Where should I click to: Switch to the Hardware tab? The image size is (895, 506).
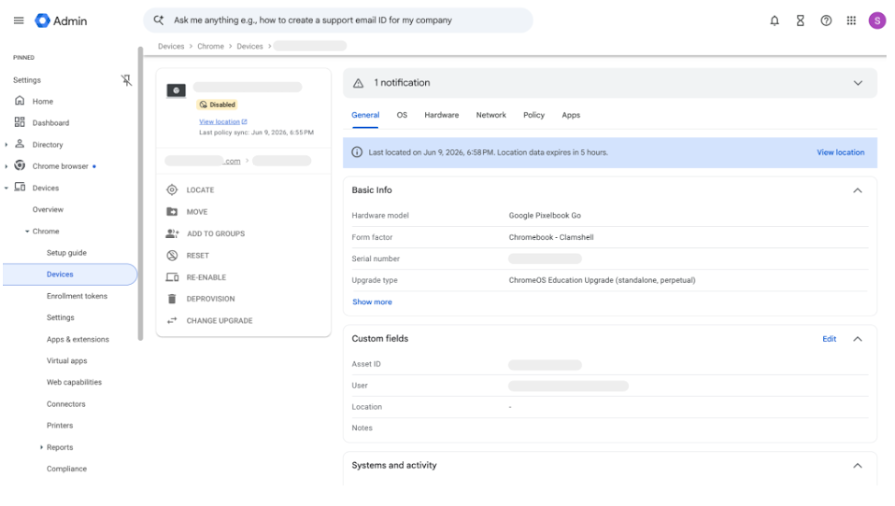(441, 115)
